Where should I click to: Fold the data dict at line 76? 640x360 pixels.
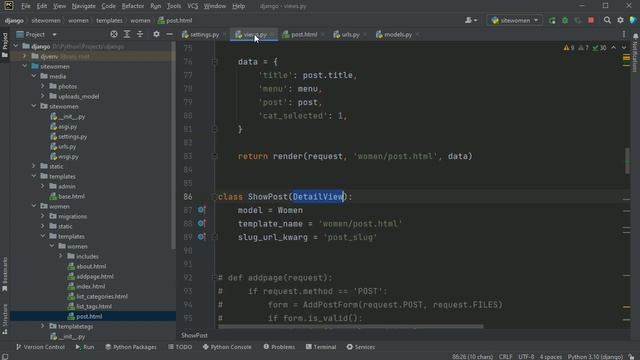click(x=214, y=62)
